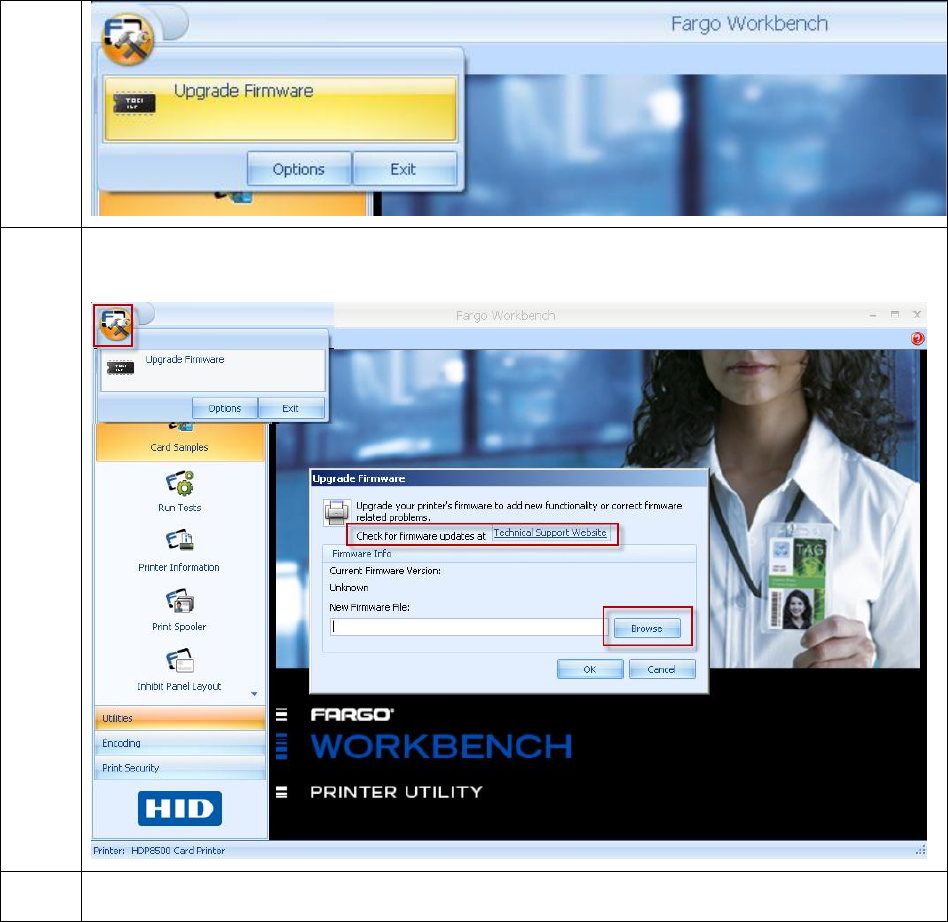
Task: Click the large Options button in the top screenshot
Action: [x=299, y=169]
